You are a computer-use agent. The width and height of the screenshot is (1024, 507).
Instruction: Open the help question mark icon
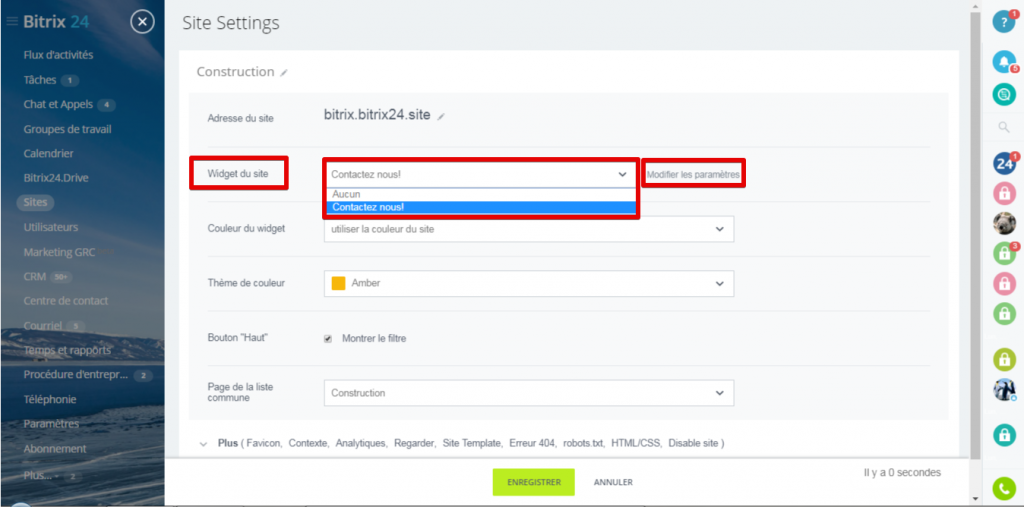(1004, 22)
